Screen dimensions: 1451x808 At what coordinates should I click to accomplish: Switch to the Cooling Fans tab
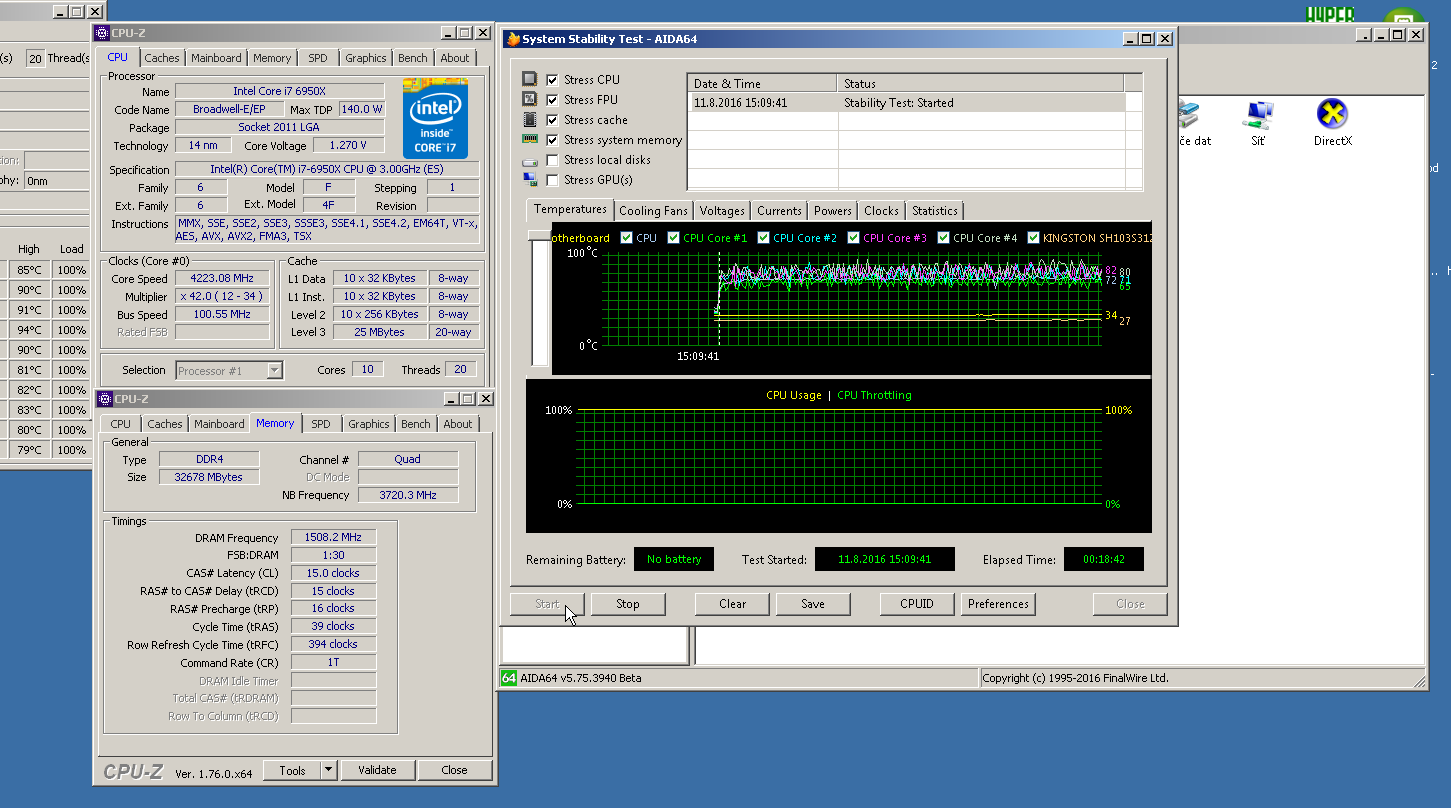click(653, 211)
